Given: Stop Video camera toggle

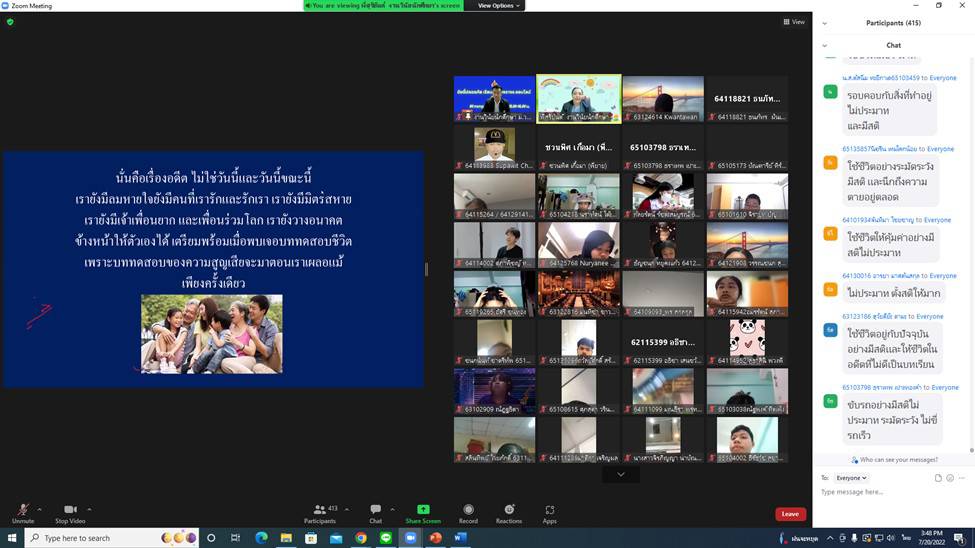Looking at the screenshot, I should coord(70,514).
